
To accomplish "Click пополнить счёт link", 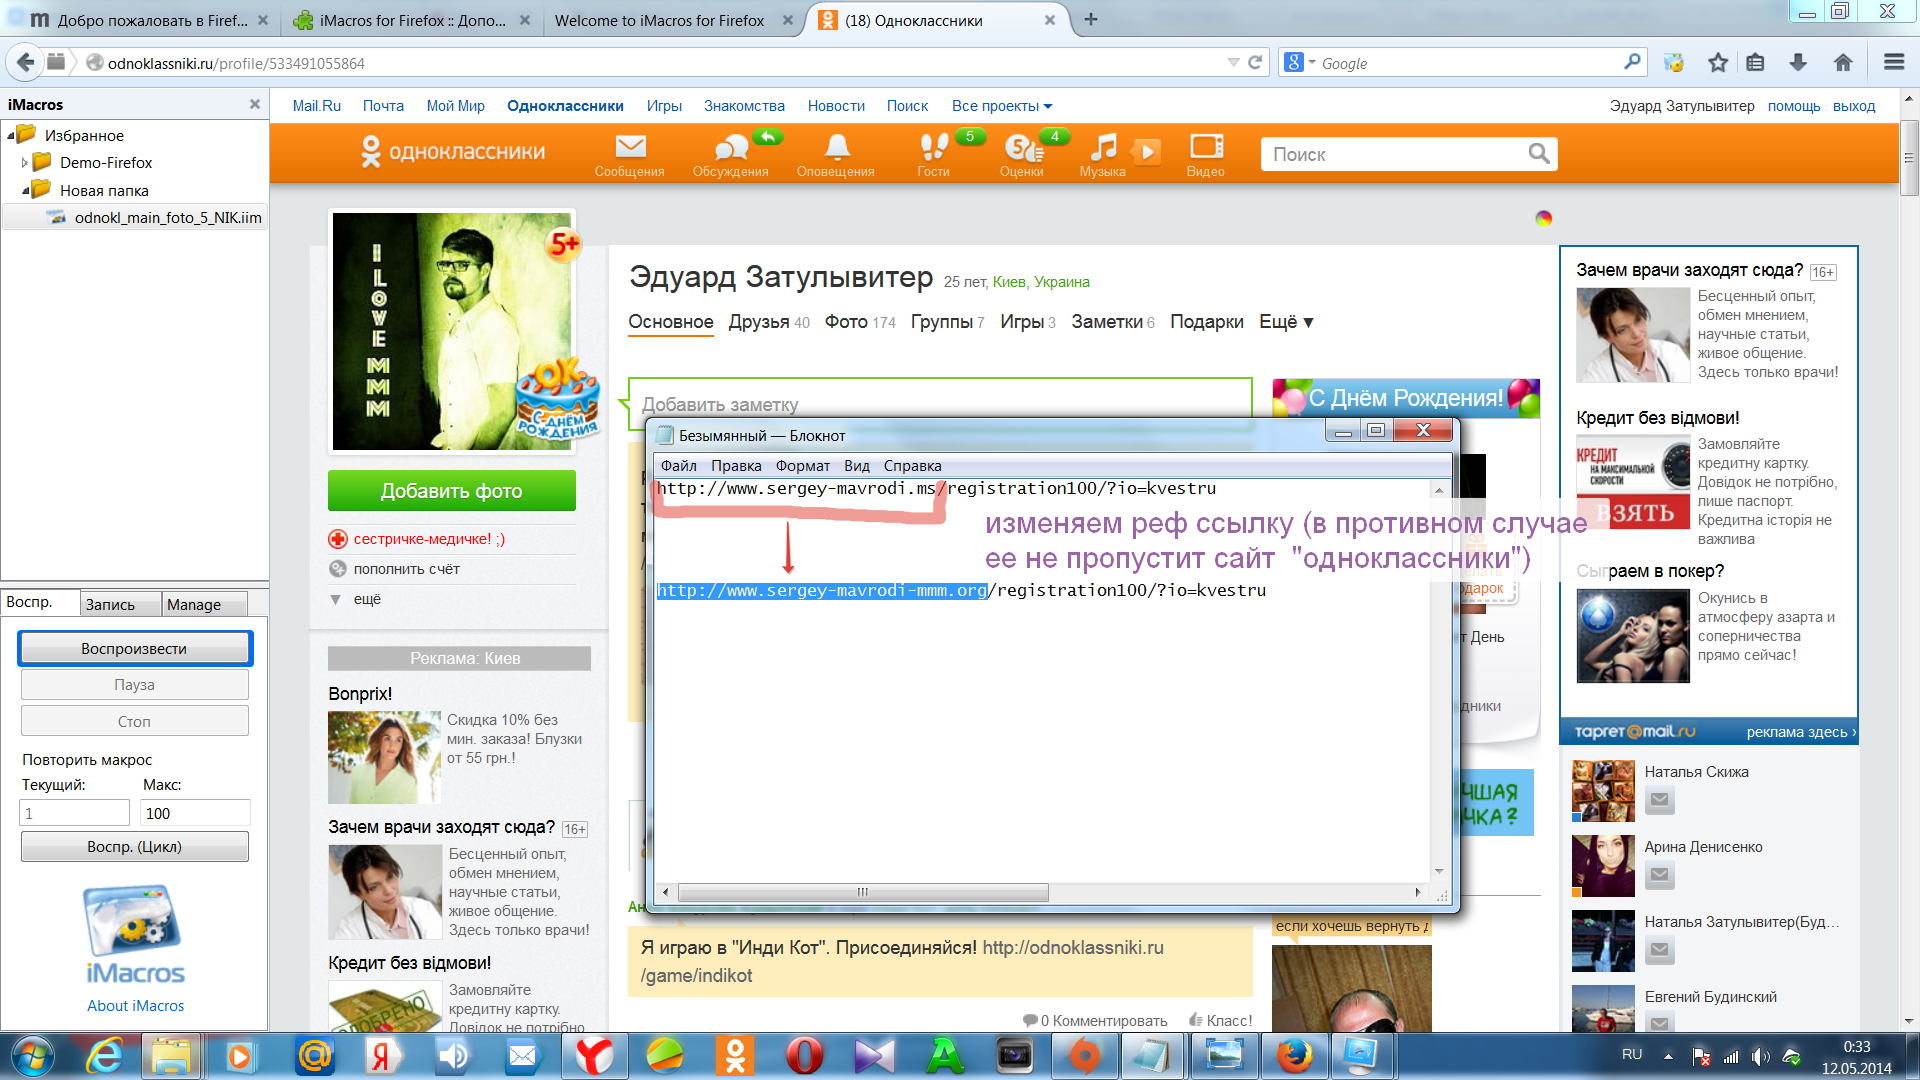I will pos(406,569).
